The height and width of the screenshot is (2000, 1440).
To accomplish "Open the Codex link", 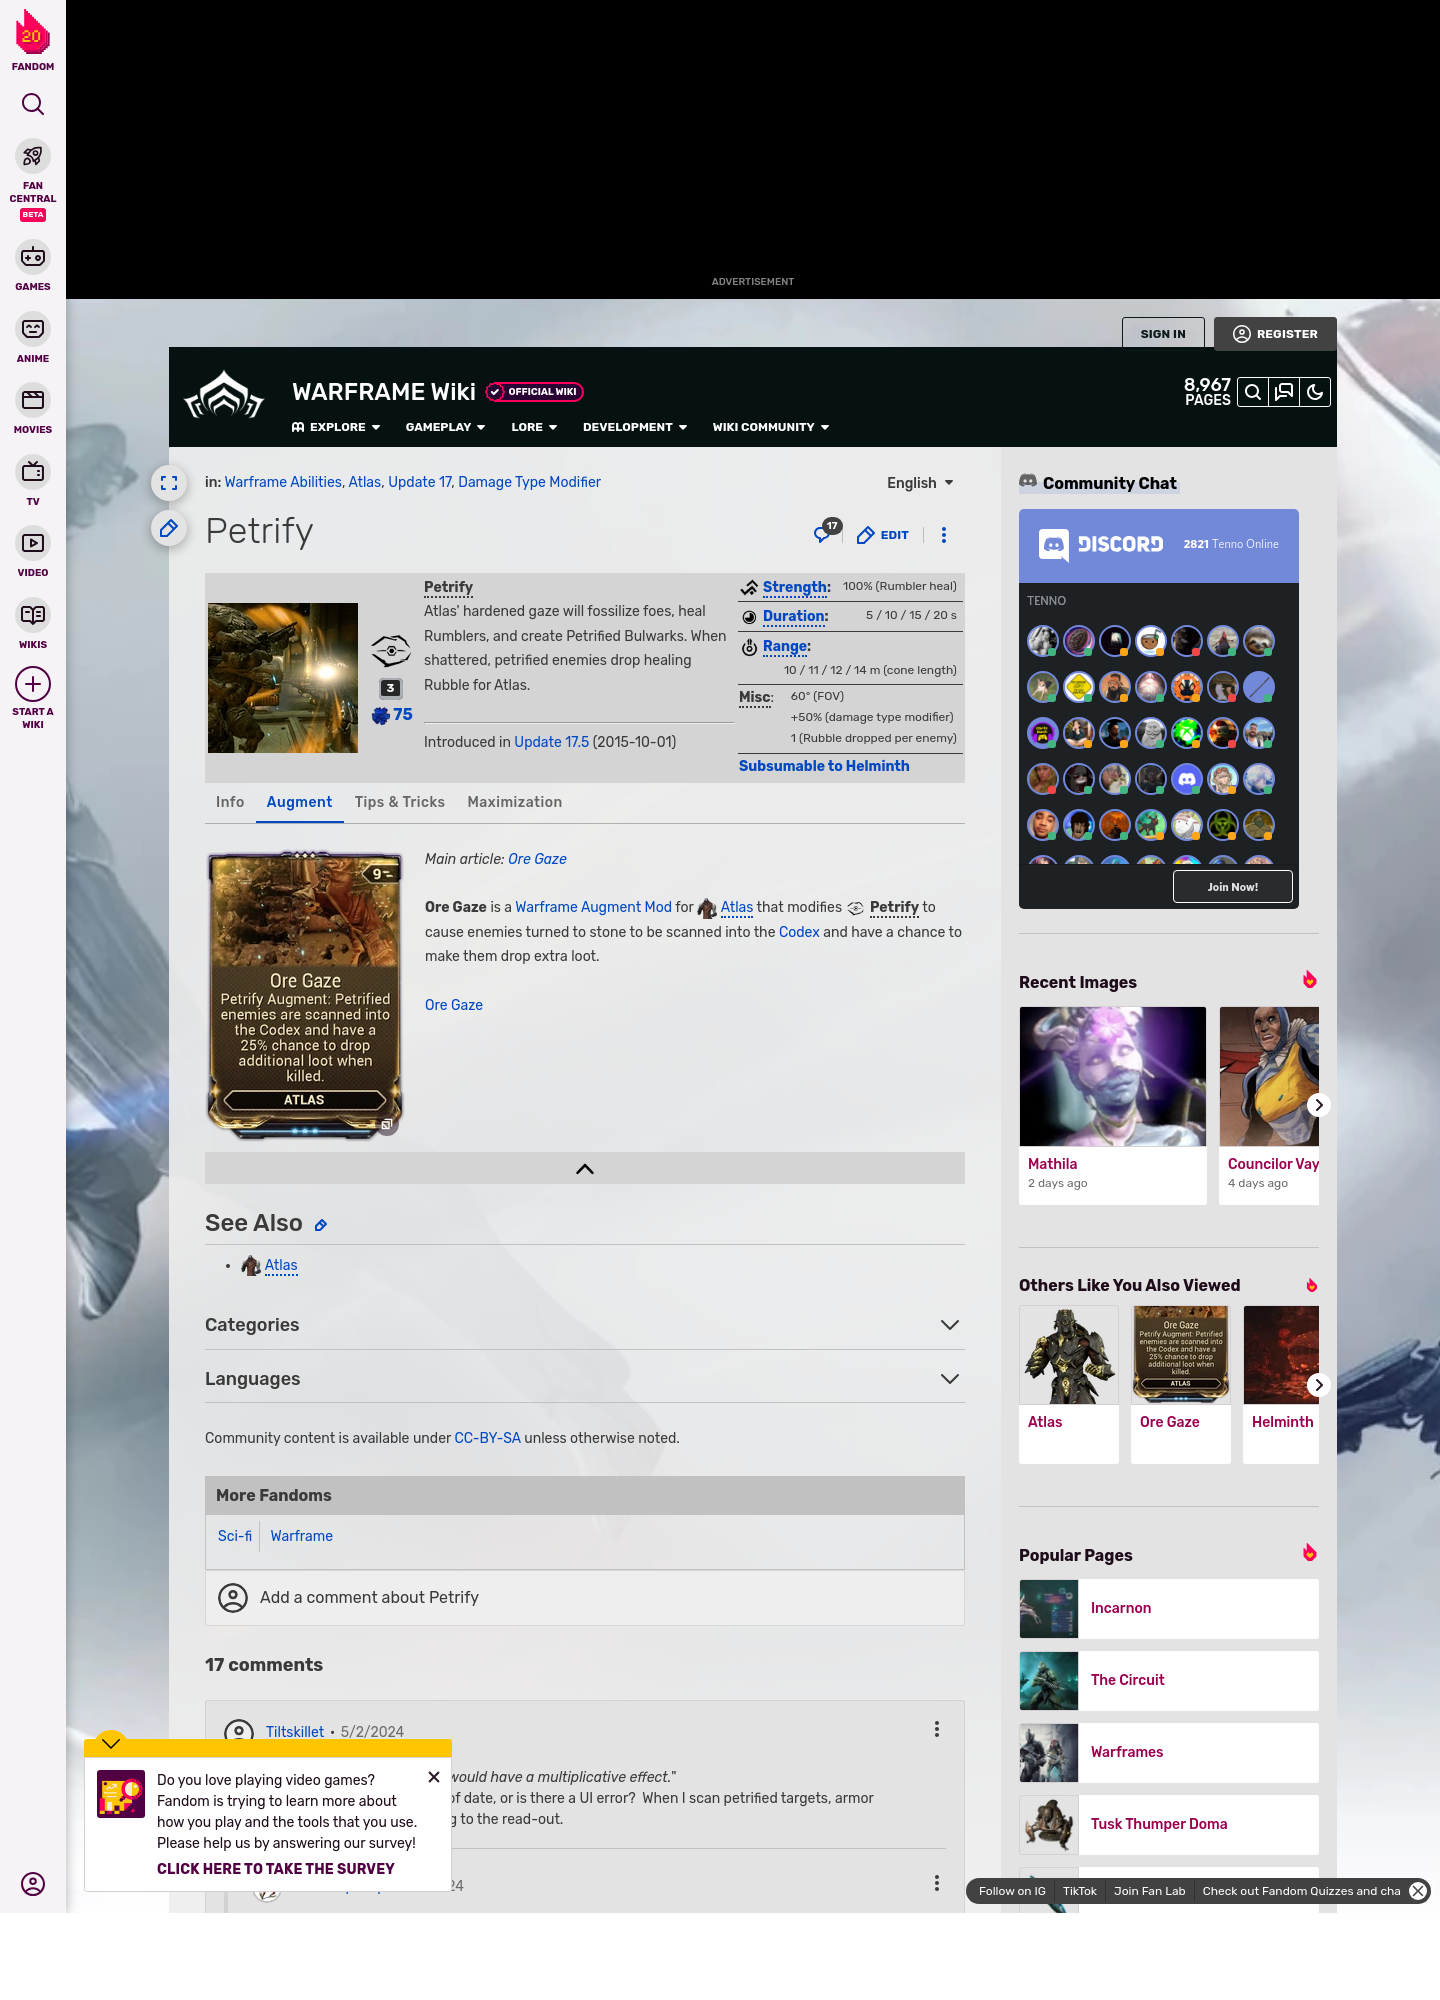I will pos(799,932).
